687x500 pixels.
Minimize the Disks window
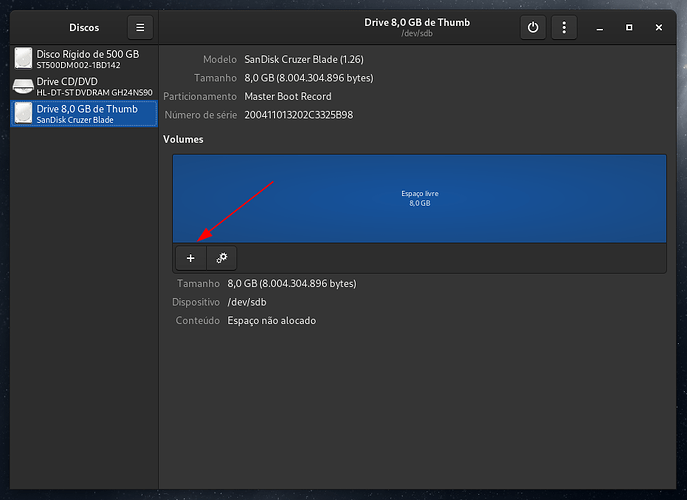[x=601, y=28]
